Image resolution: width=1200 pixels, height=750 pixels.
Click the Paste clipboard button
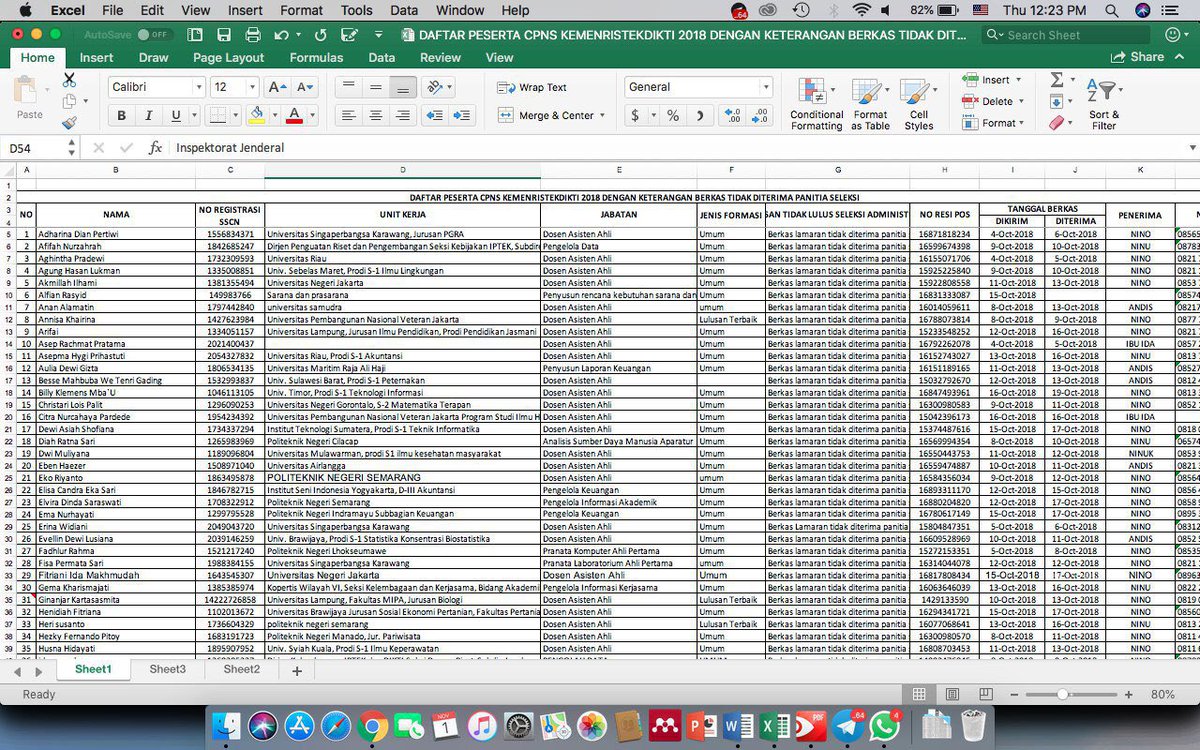30,100
